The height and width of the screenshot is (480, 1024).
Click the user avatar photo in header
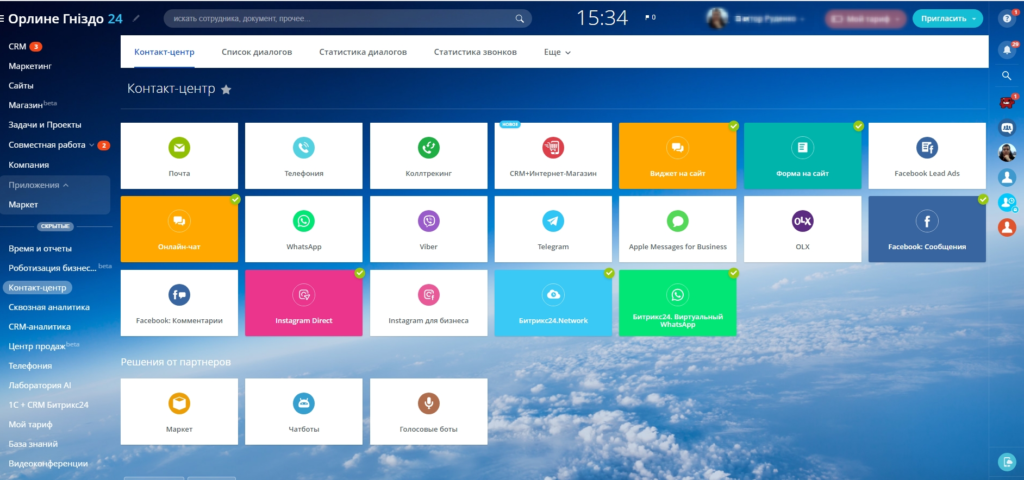[717, 18]
